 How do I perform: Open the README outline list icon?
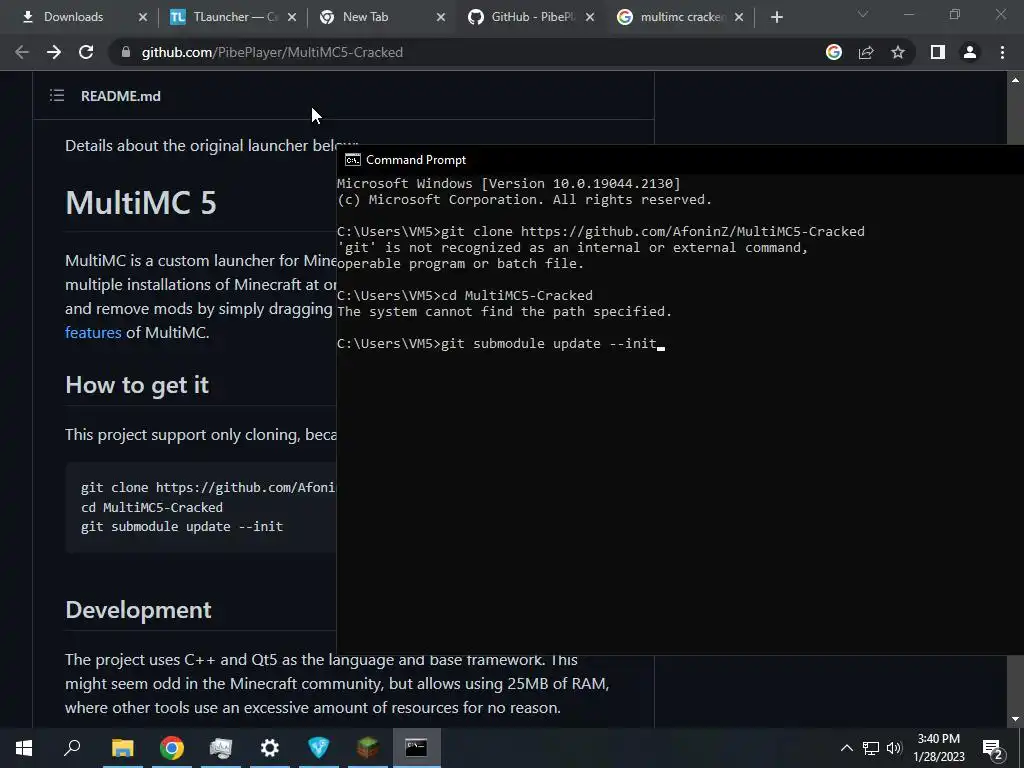(57, 96)
